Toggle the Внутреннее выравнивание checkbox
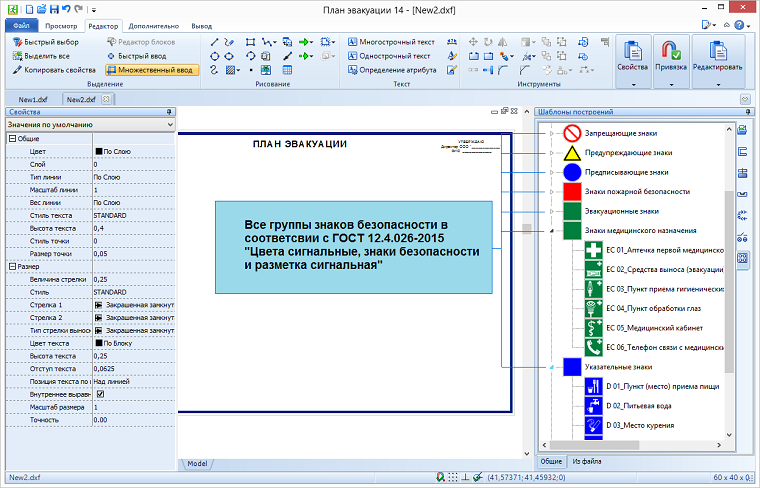 pyautogui.click(x=99, y=394)
